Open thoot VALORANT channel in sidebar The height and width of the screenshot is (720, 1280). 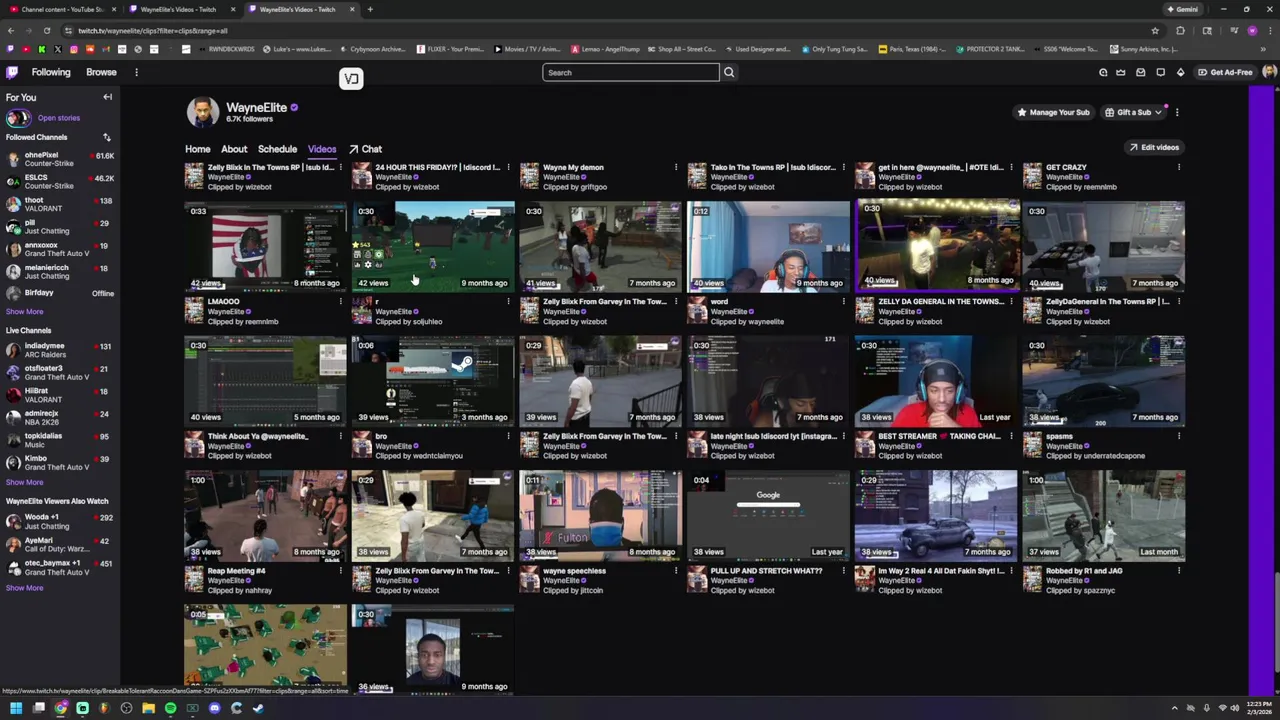coord(60,204)
